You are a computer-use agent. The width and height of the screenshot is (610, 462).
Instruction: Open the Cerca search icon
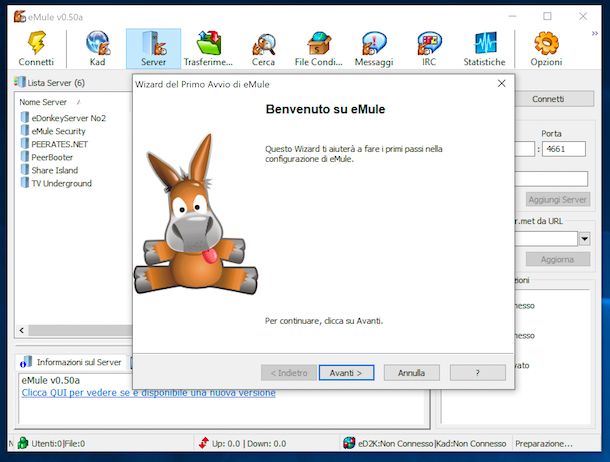coord(263,43)
